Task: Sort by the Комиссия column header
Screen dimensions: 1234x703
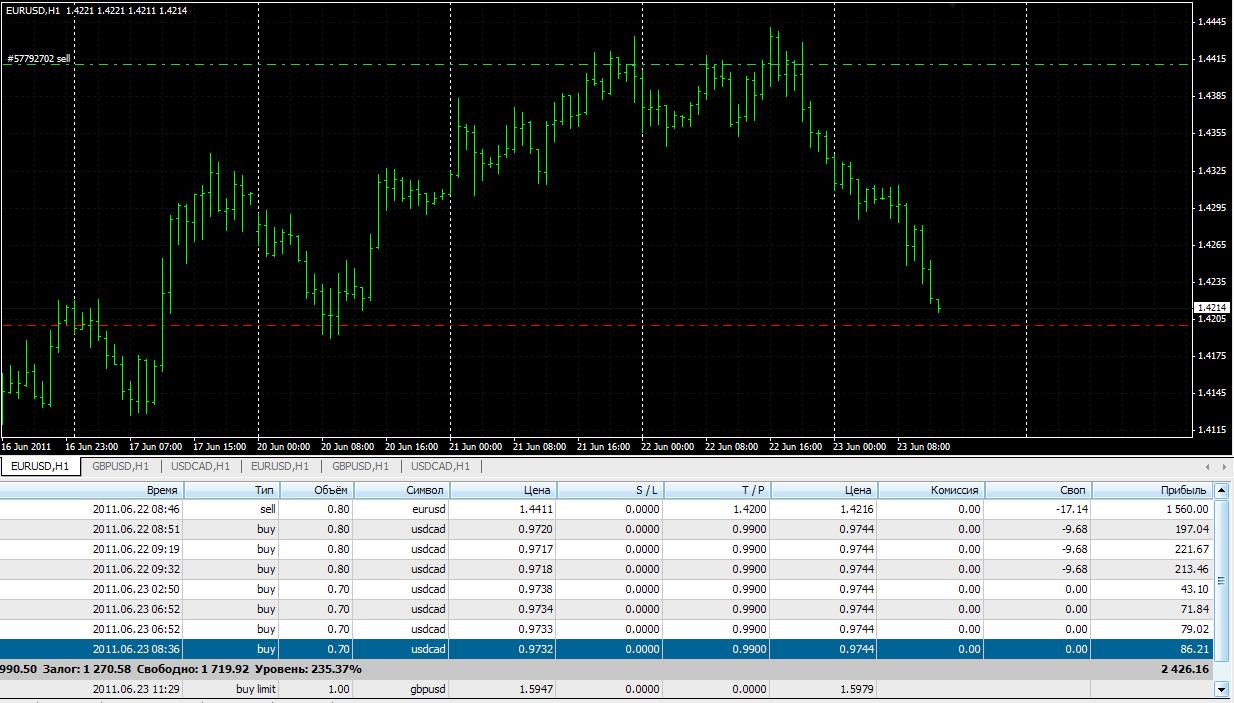Action: pyautogui.click(x=931, y=490)
